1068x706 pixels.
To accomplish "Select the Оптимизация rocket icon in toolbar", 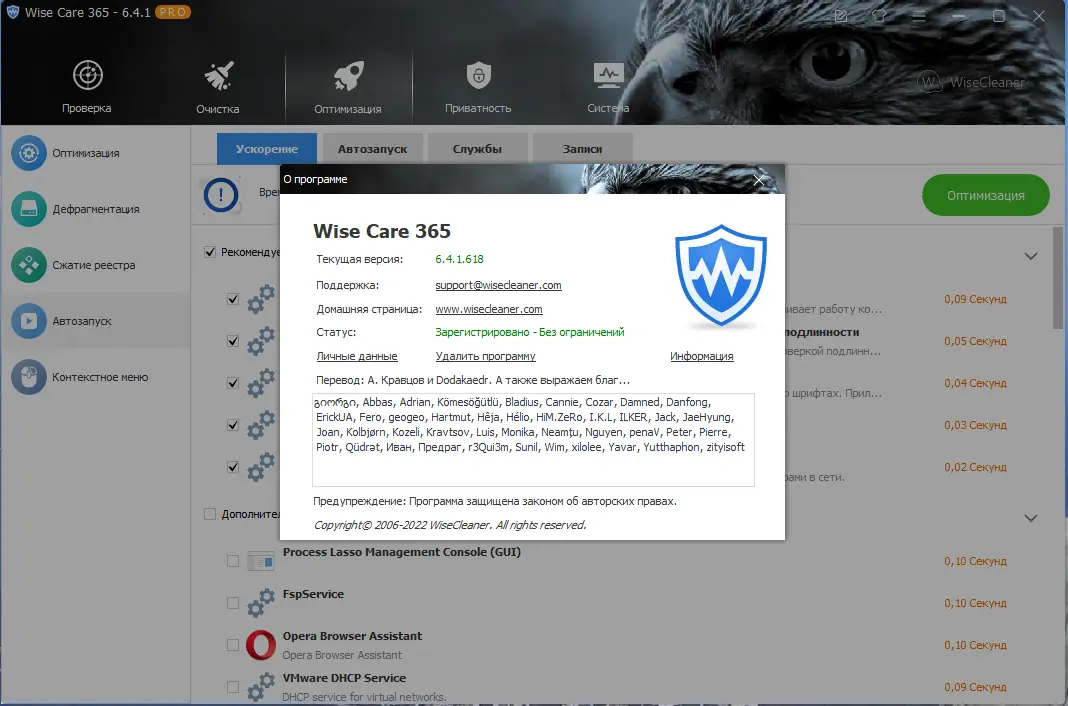I will pos(348,76).
